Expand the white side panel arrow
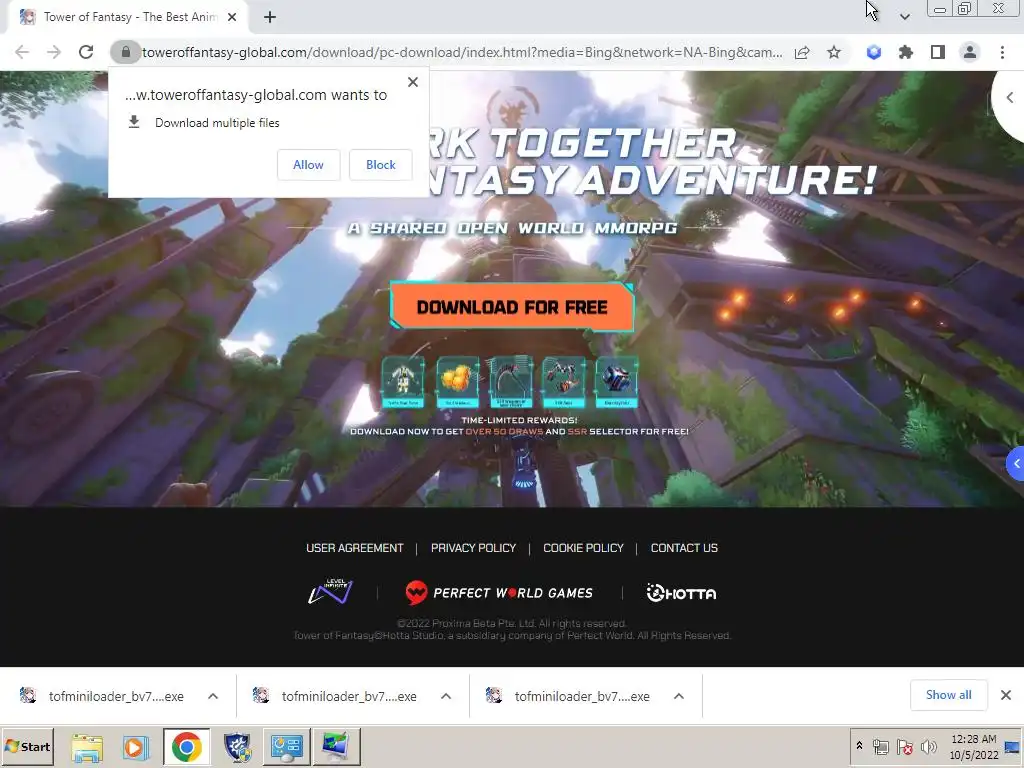1024x768 pixels. pyautogui.click(x=1009, y=98)
